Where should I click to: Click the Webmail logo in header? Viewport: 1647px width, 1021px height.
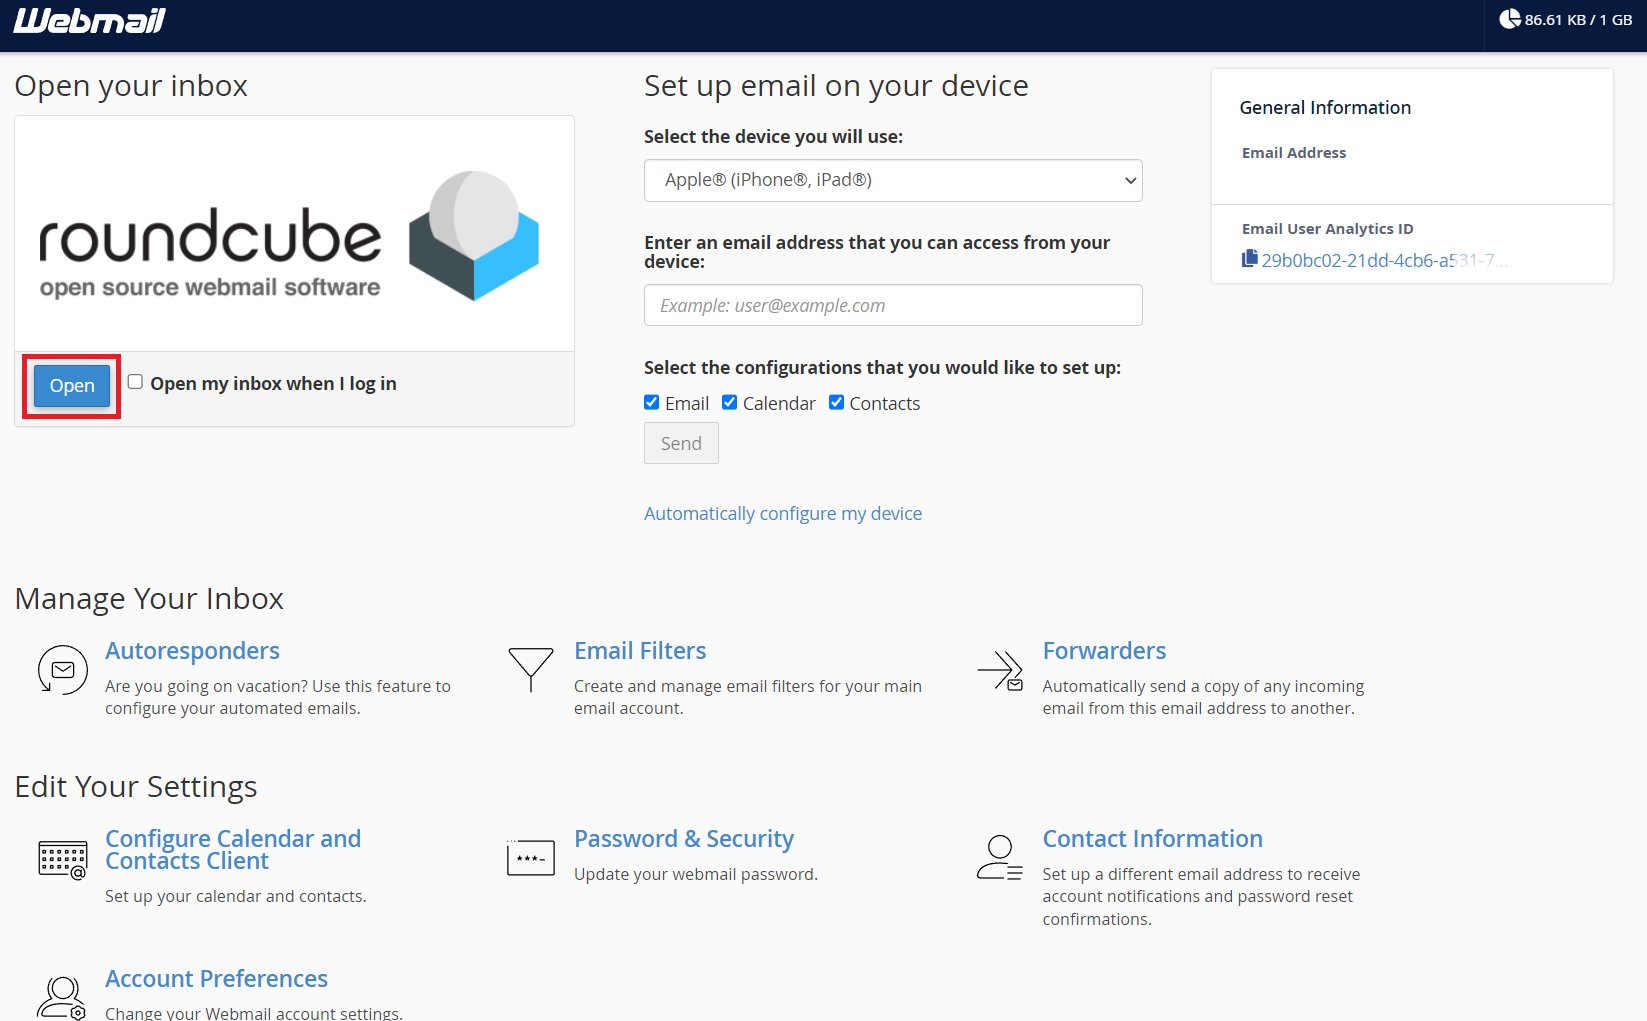point(89,21)
